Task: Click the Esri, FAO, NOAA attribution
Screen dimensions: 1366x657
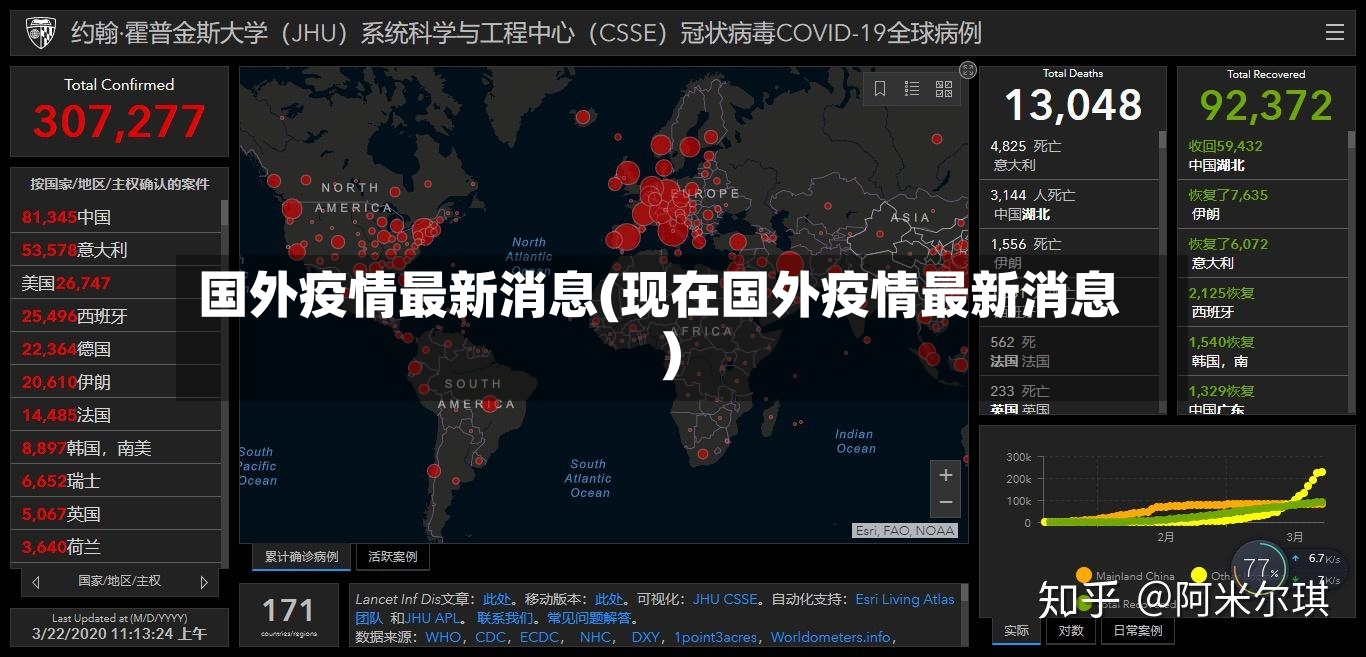Action: point(906,531)
